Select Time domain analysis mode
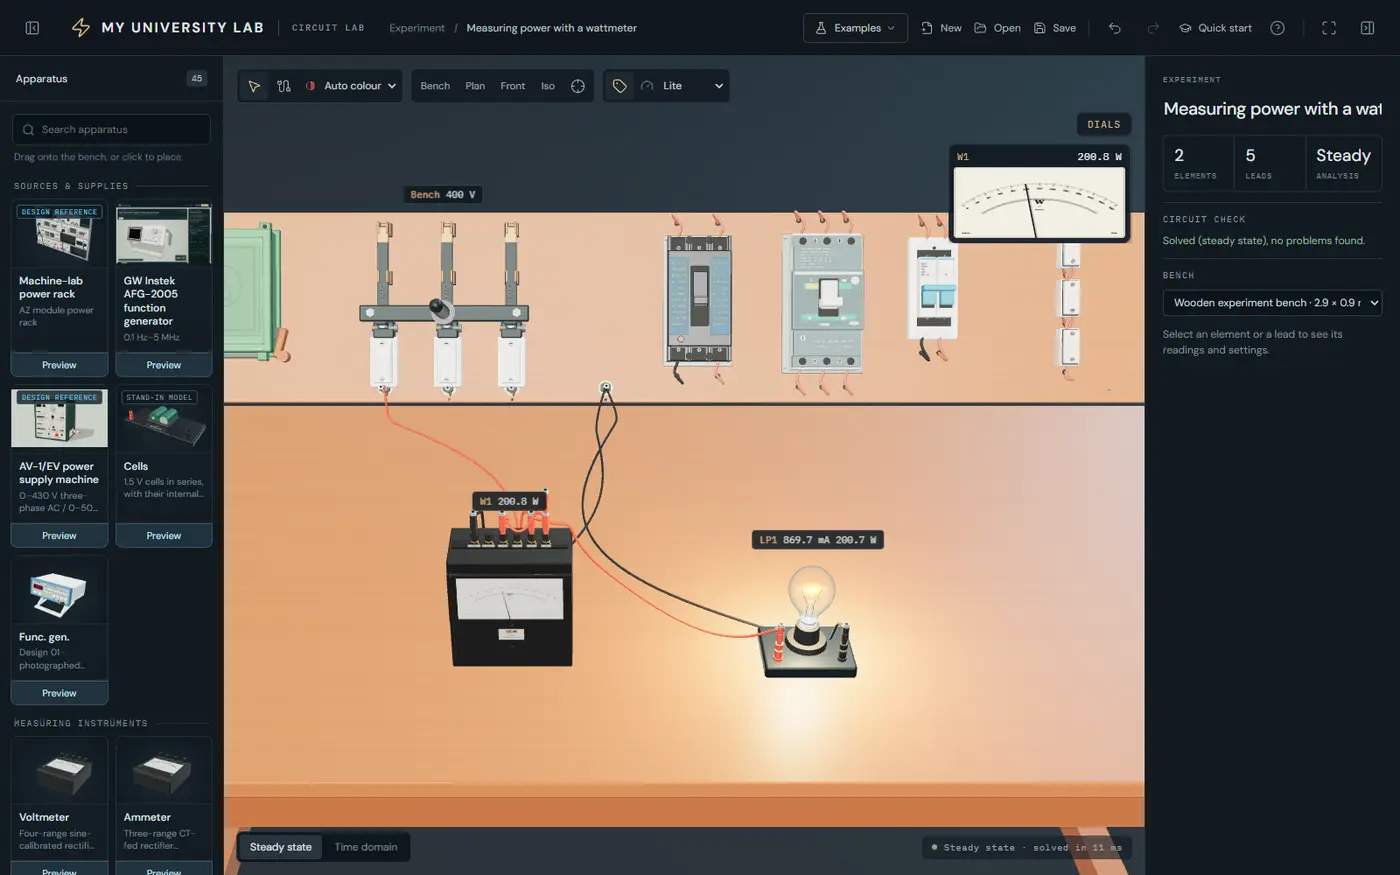 tap(366, 847)
